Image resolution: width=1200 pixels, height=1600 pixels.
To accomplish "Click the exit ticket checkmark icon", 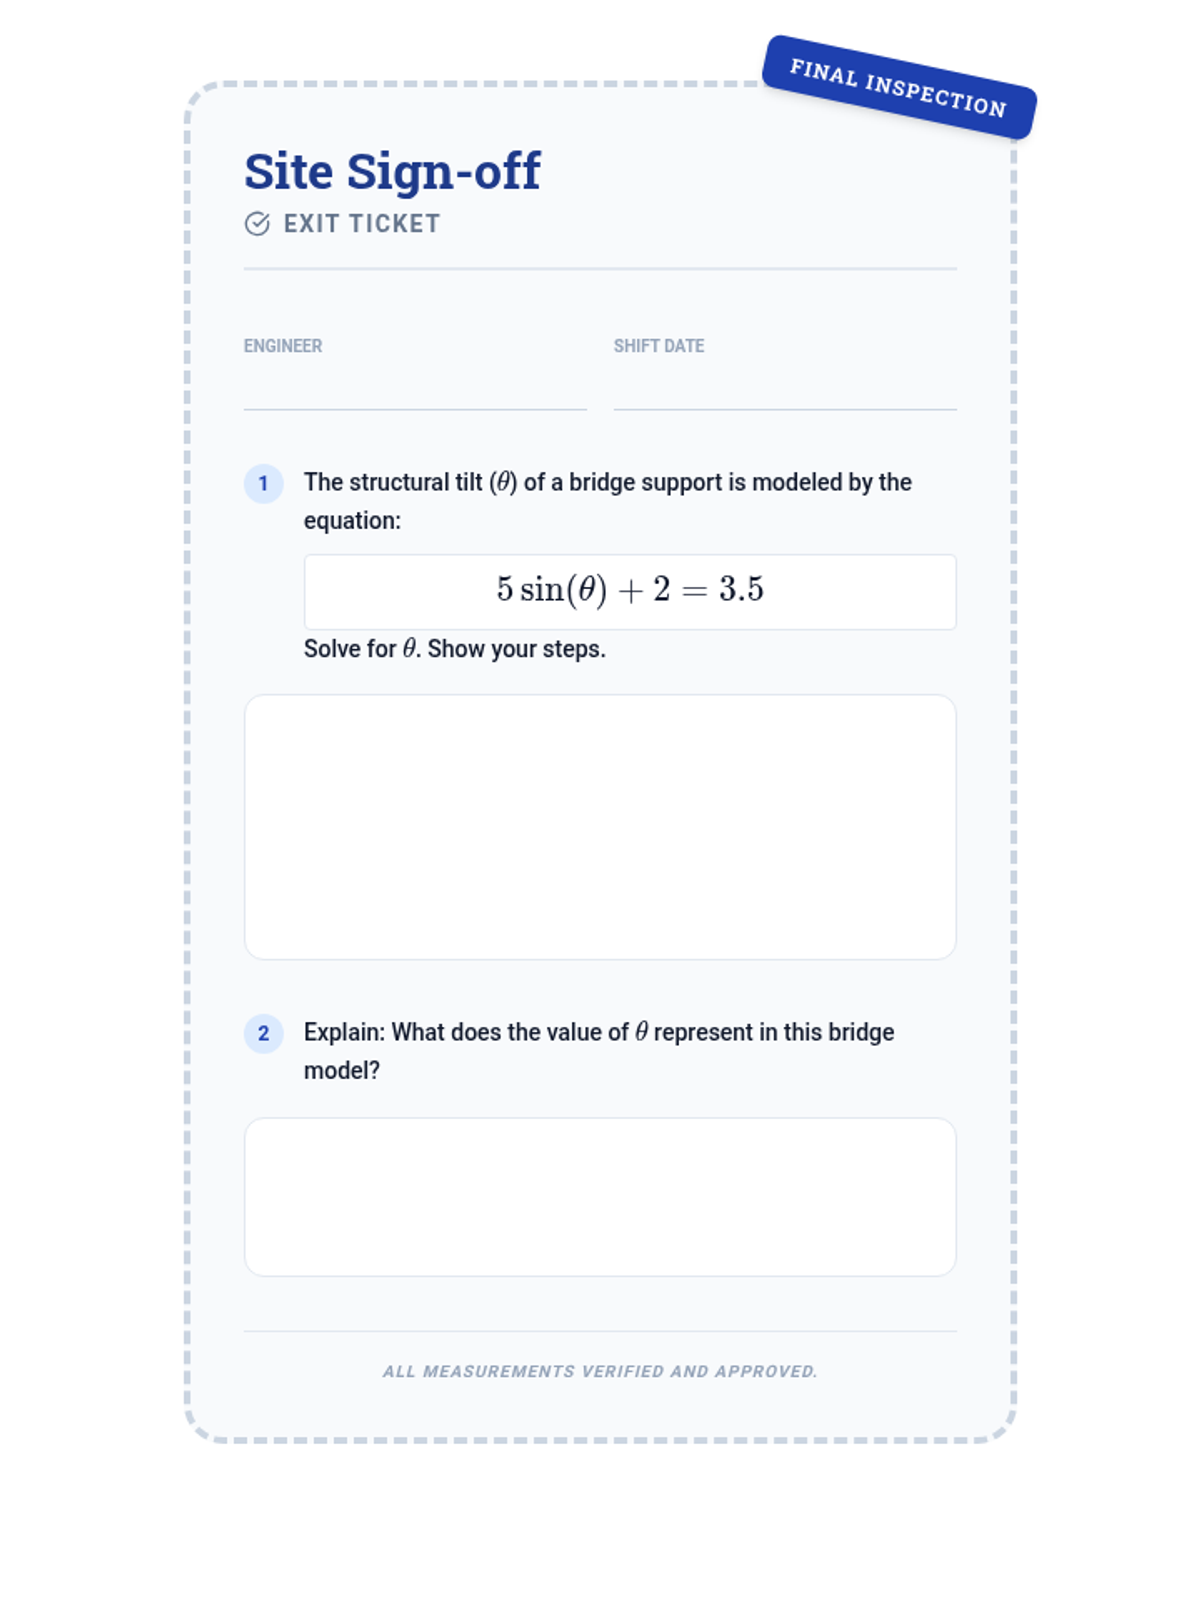I will click(257, 223).
